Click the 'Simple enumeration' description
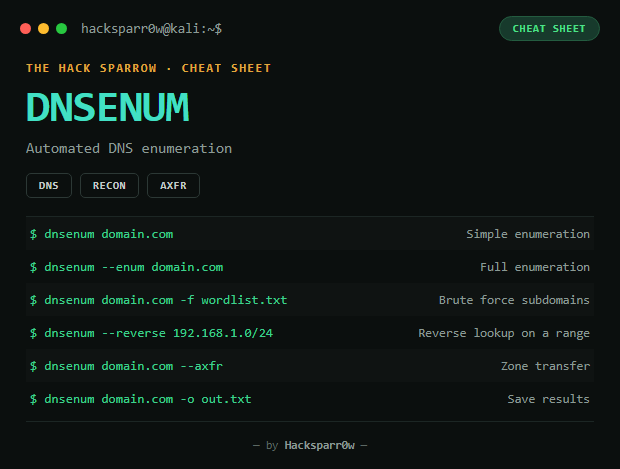The height and width of the screenshot is (469, 620). [x=528, y=234]
